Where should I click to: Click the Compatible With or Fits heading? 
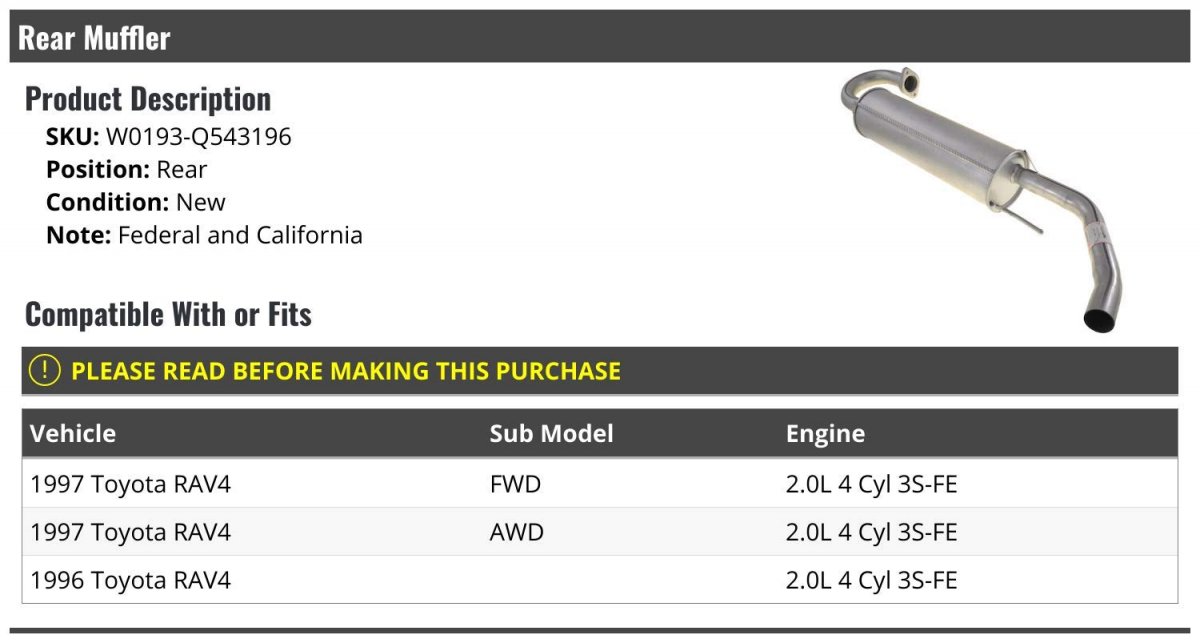(168, 314)
